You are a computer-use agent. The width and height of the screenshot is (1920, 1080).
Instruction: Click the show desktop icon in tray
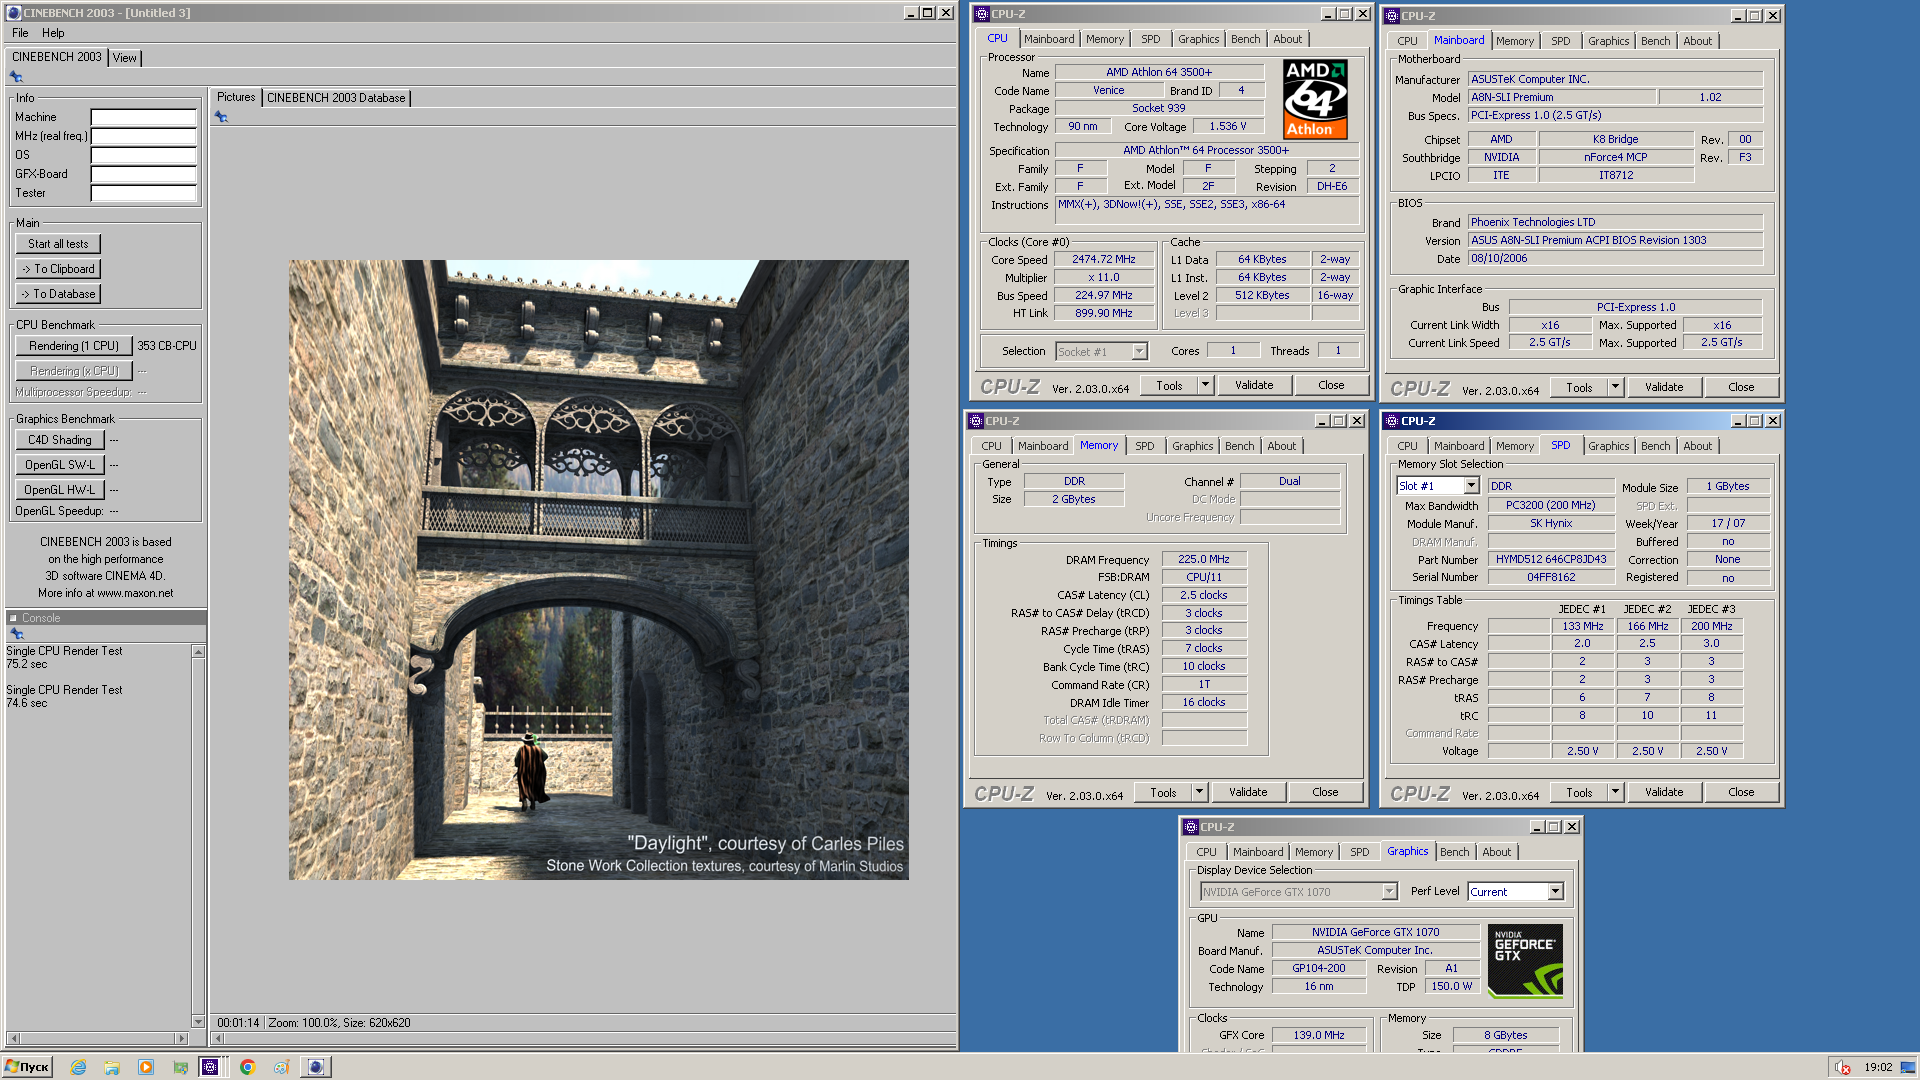1908,1067
